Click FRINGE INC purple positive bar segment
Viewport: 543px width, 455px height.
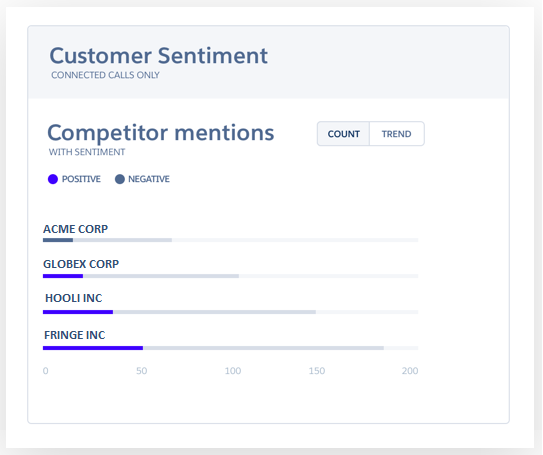[x=93, y=348]
